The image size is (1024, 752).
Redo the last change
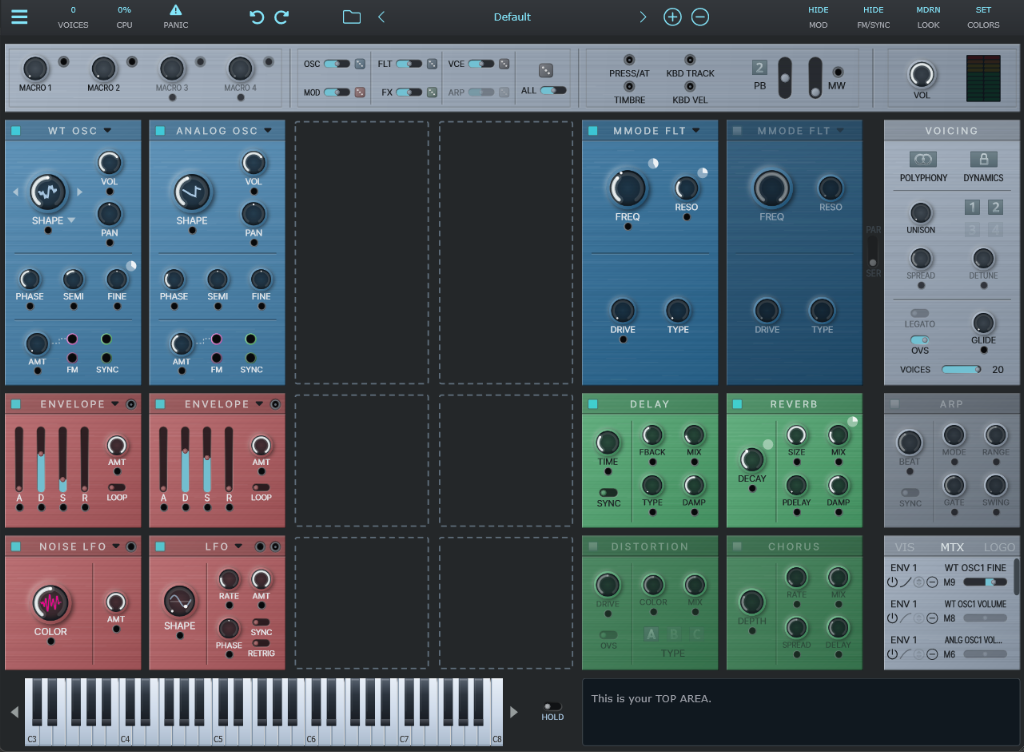(282, 17)
